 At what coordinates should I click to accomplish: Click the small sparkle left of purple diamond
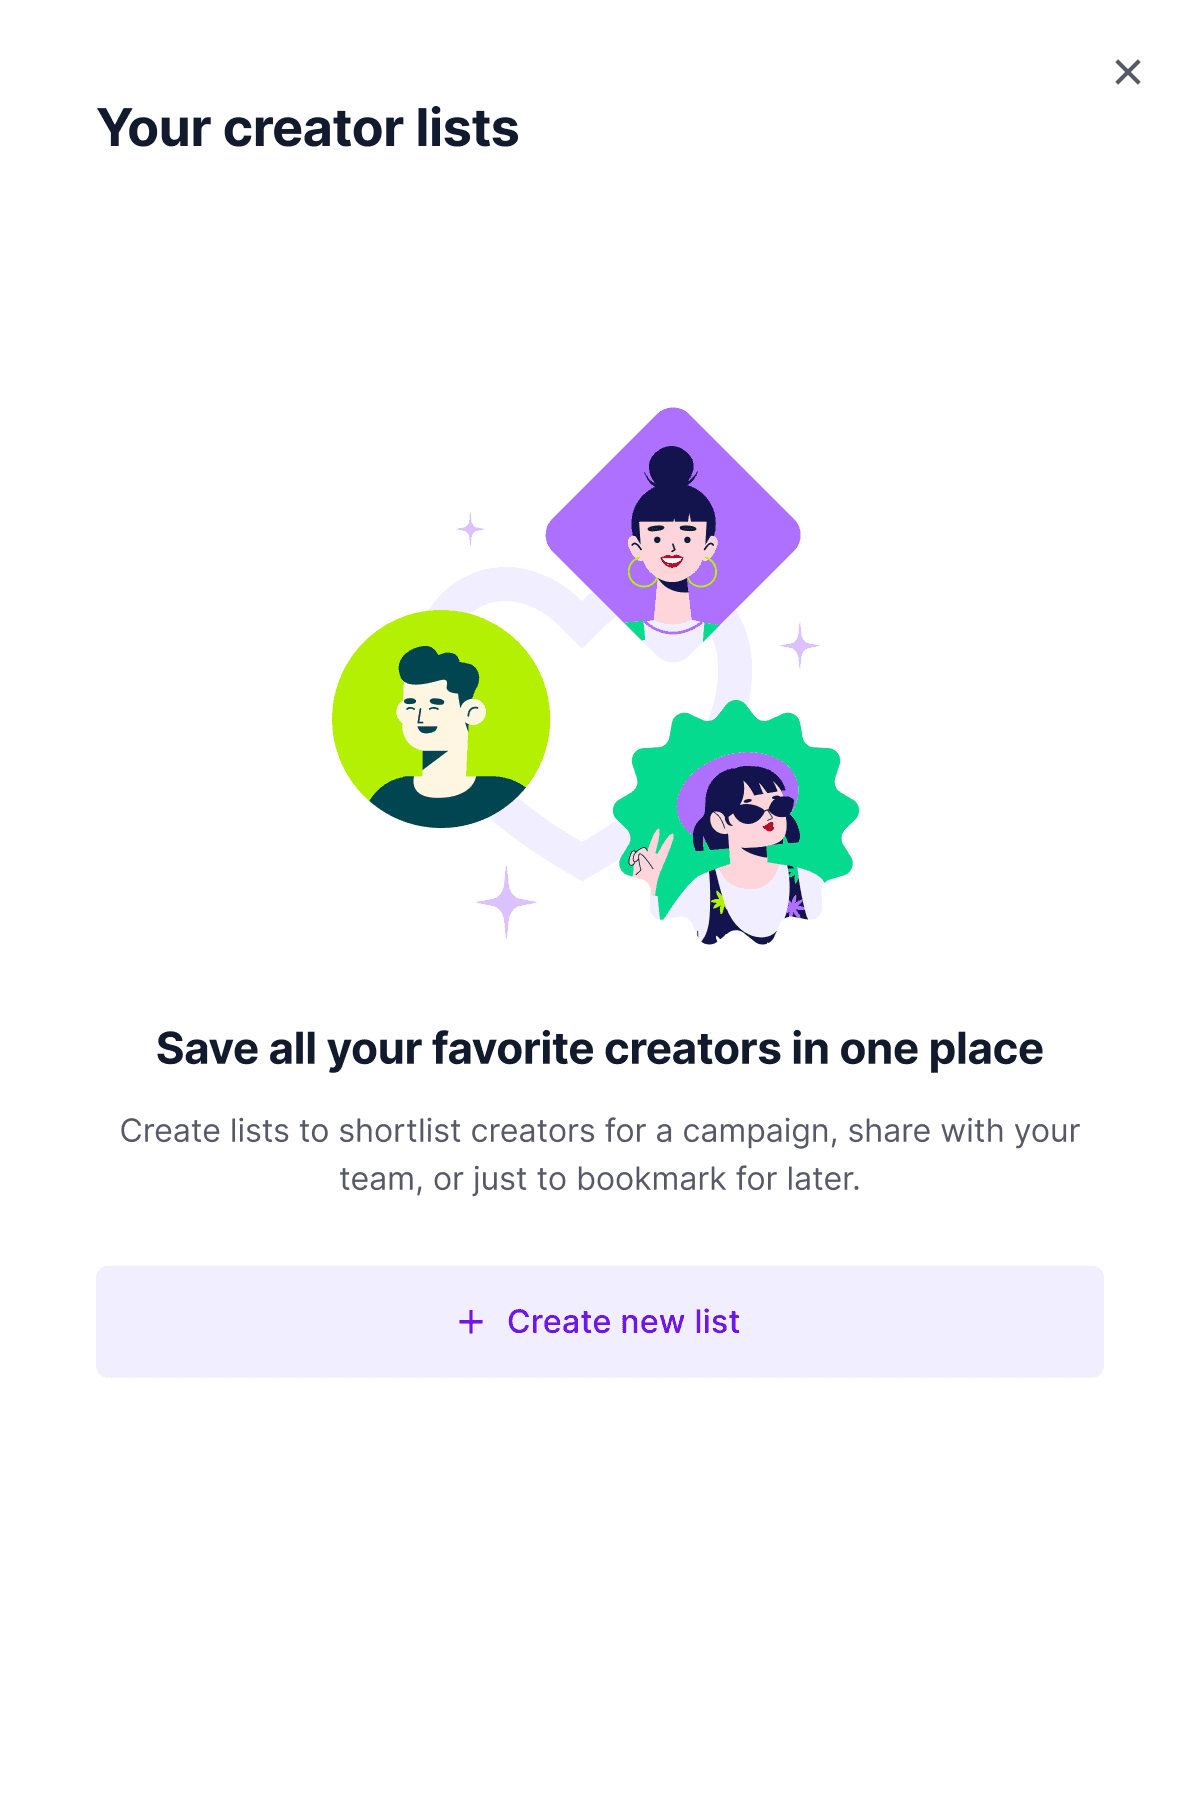[470, 528]
